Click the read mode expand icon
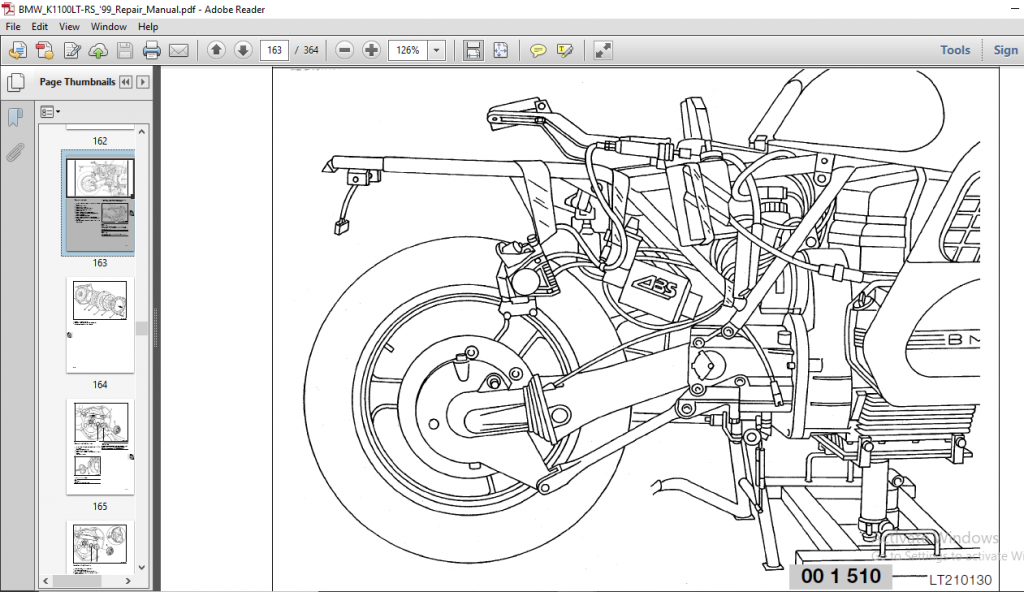This screenshot has width=1024, height=592. [x=603, y=50]
